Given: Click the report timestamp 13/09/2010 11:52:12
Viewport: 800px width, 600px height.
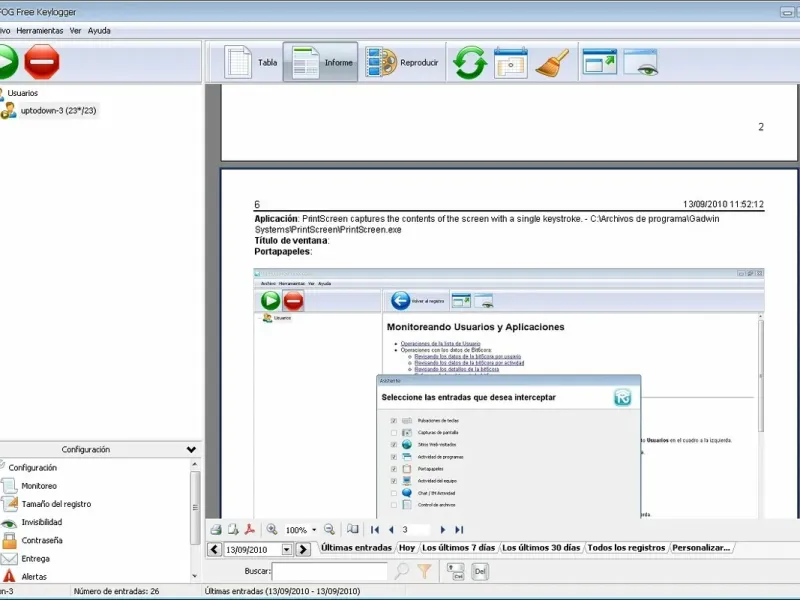Looking at the screenshot, I should pos(723,204).
